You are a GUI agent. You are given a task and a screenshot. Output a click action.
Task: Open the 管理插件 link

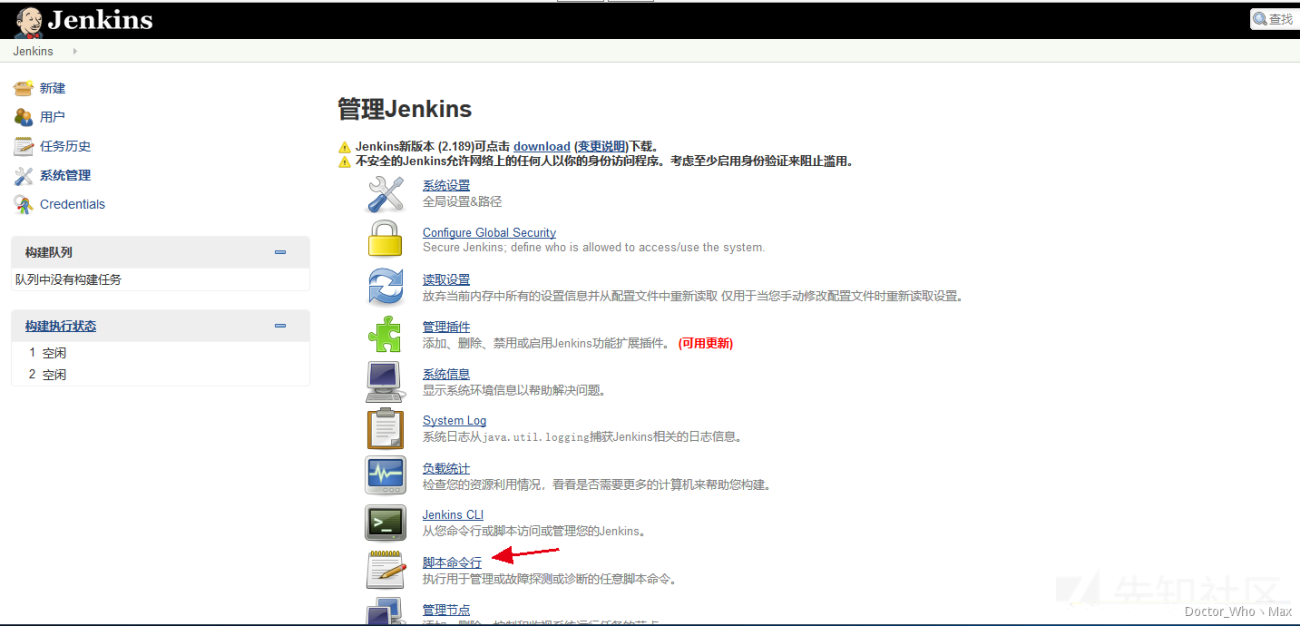click(x=446, y=327)
